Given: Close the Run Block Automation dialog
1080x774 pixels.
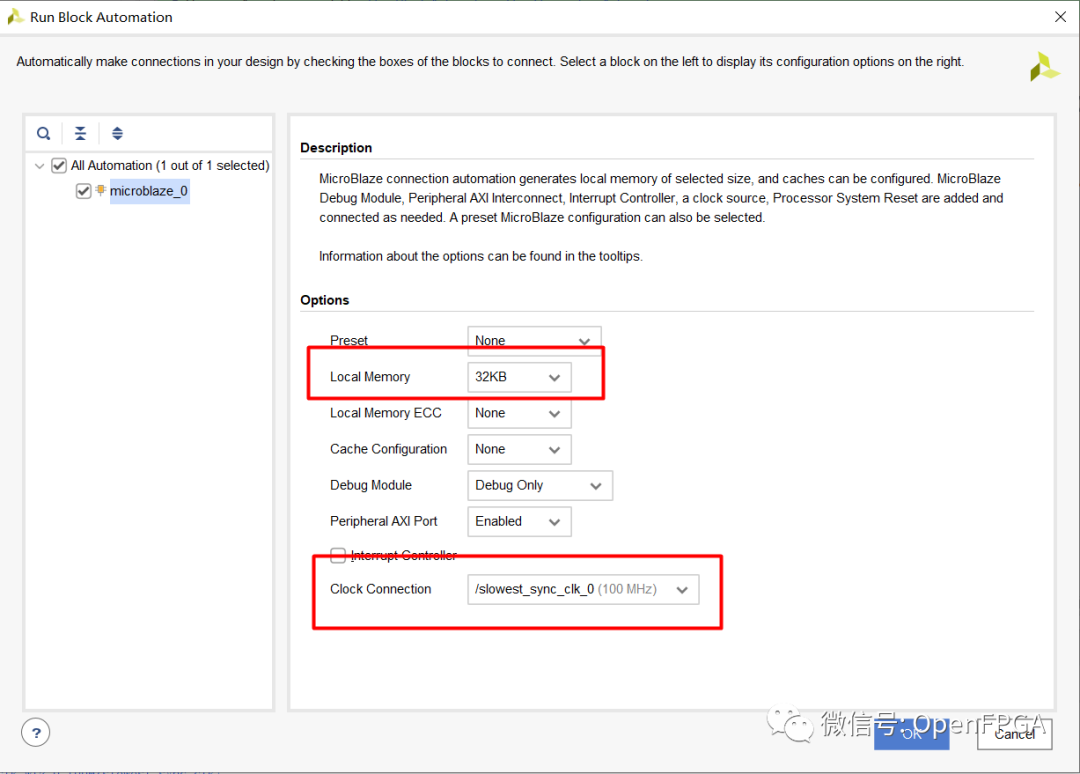Looking at the screenshot, I should tap(1060, 17).
